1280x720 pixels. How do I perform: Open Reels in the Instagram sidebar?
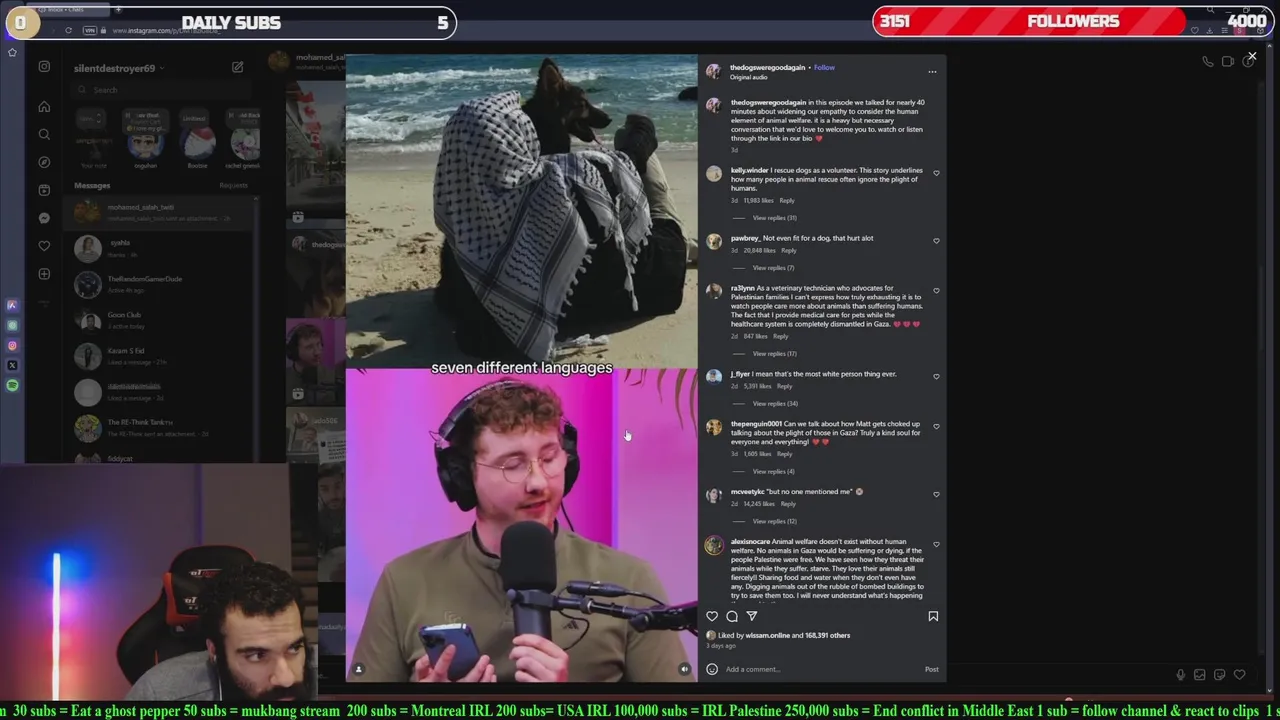click(x=44, y=190)
